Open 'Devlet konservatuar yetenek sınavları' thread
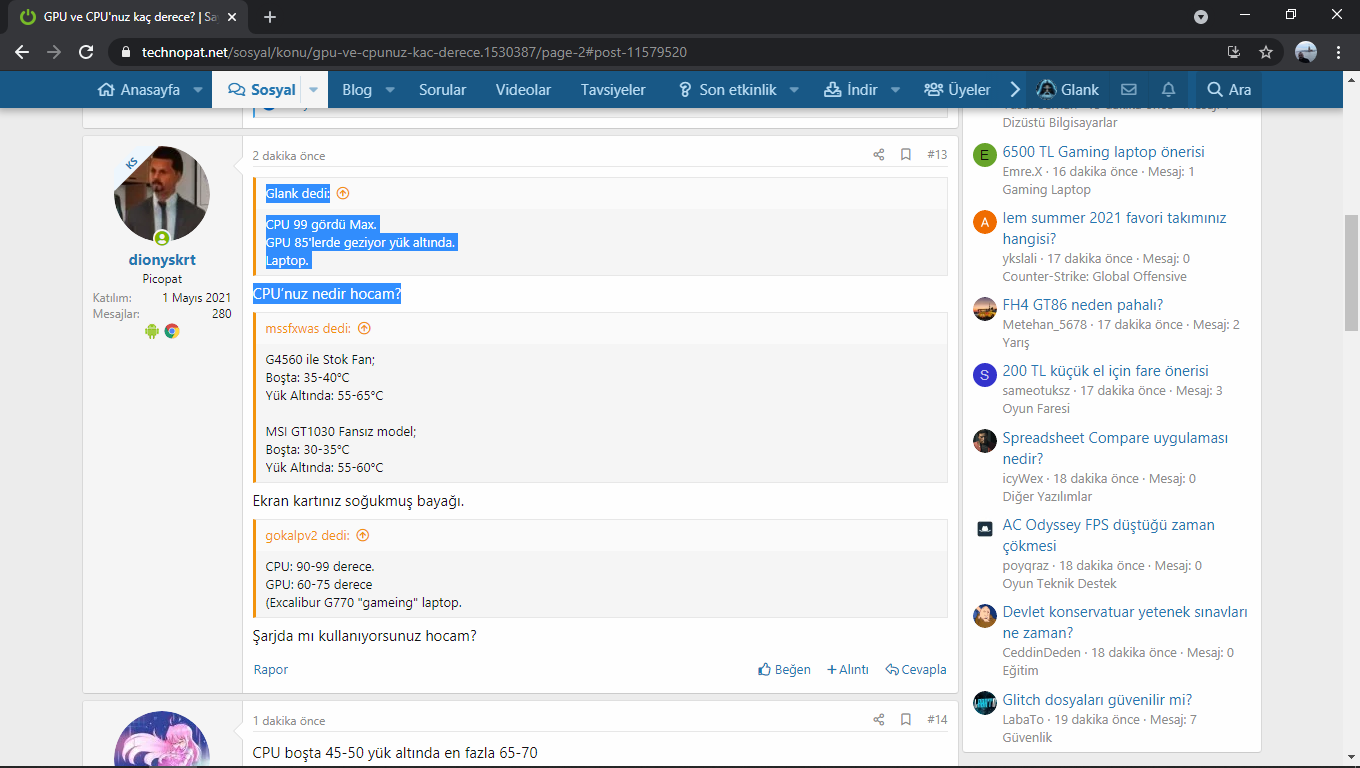1360x768 pixels. pyautogui.click(x=1125, y=622)
